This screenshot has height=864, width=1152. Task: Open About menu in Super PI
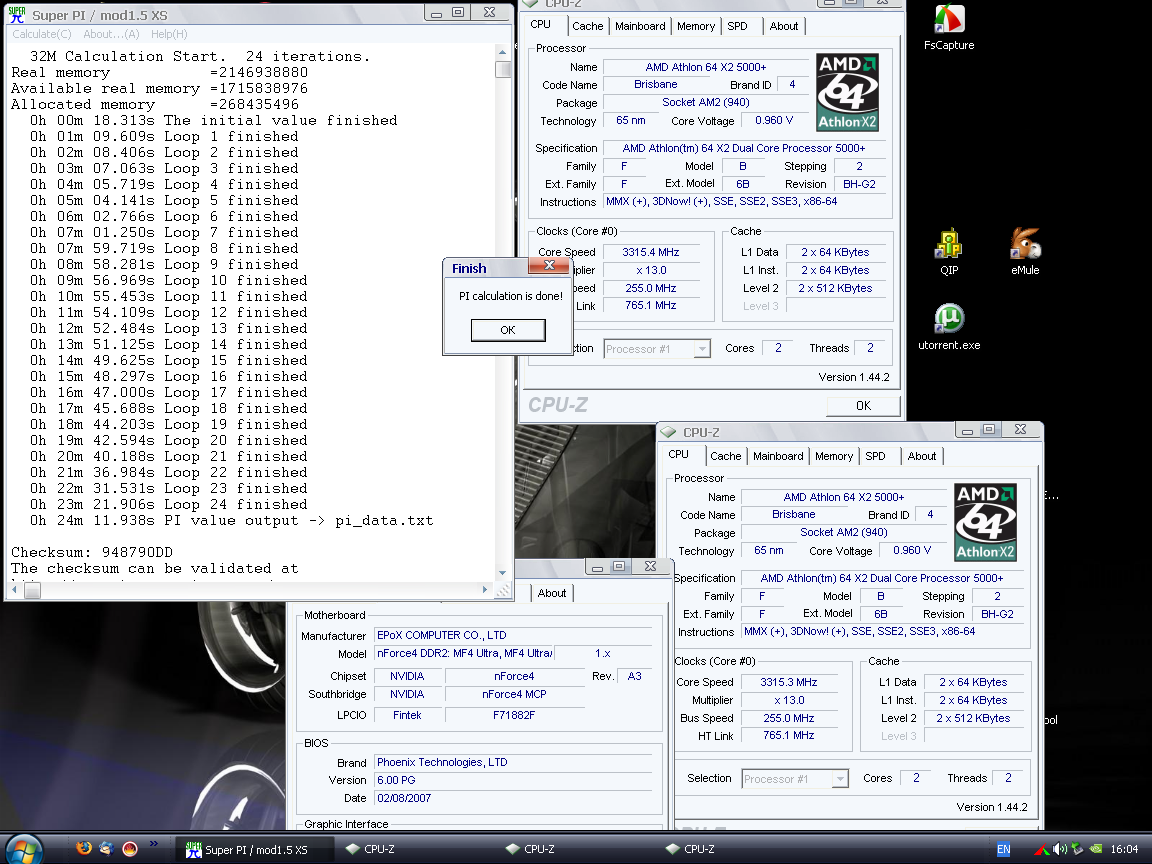(111, 34)
